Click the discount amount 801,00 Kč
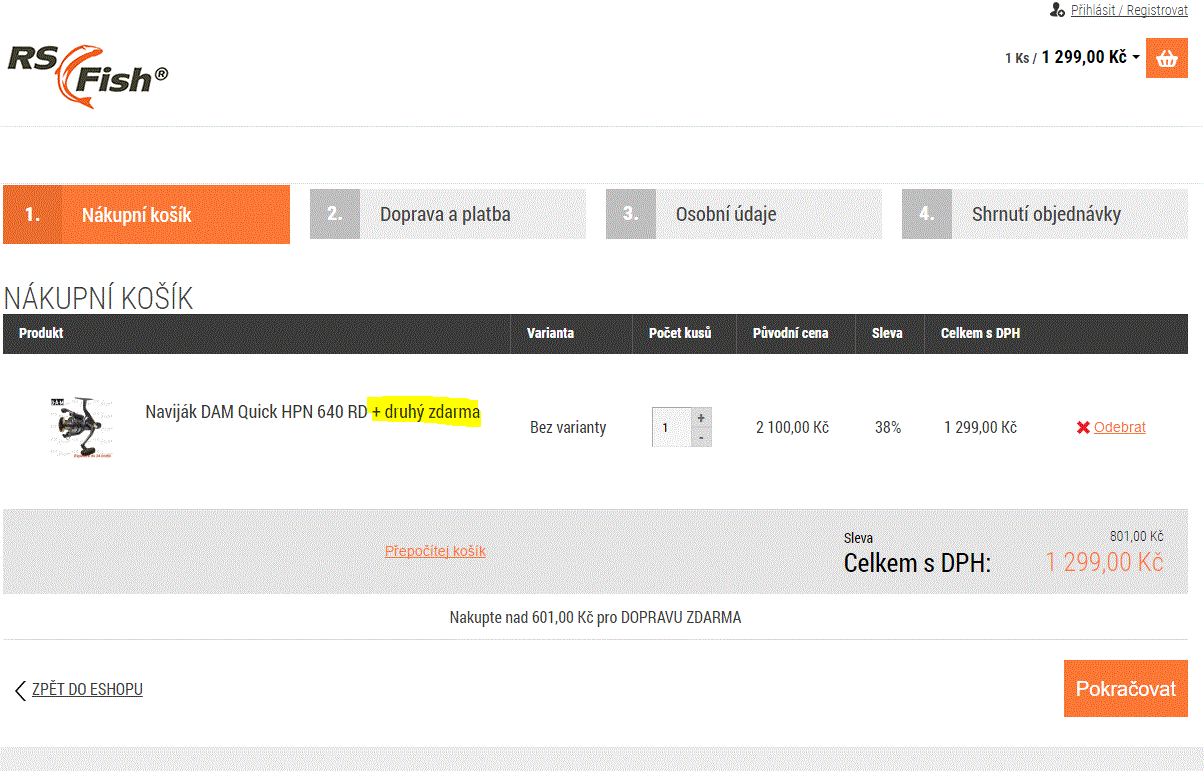Screen dimensions: 1204x771 (1136, 536)
